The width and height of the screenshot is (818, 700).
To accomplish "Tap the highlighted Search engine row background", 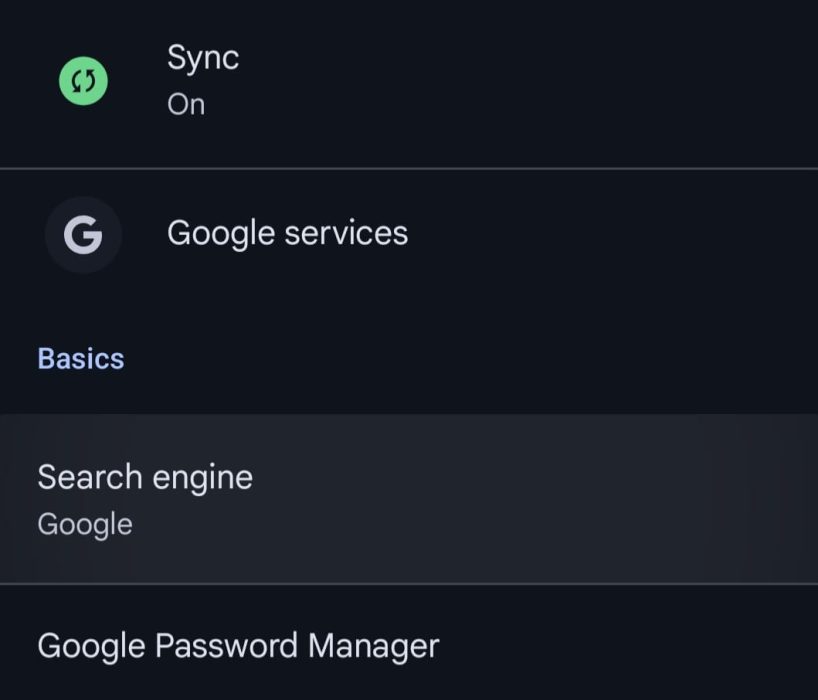I will (550, 500).
